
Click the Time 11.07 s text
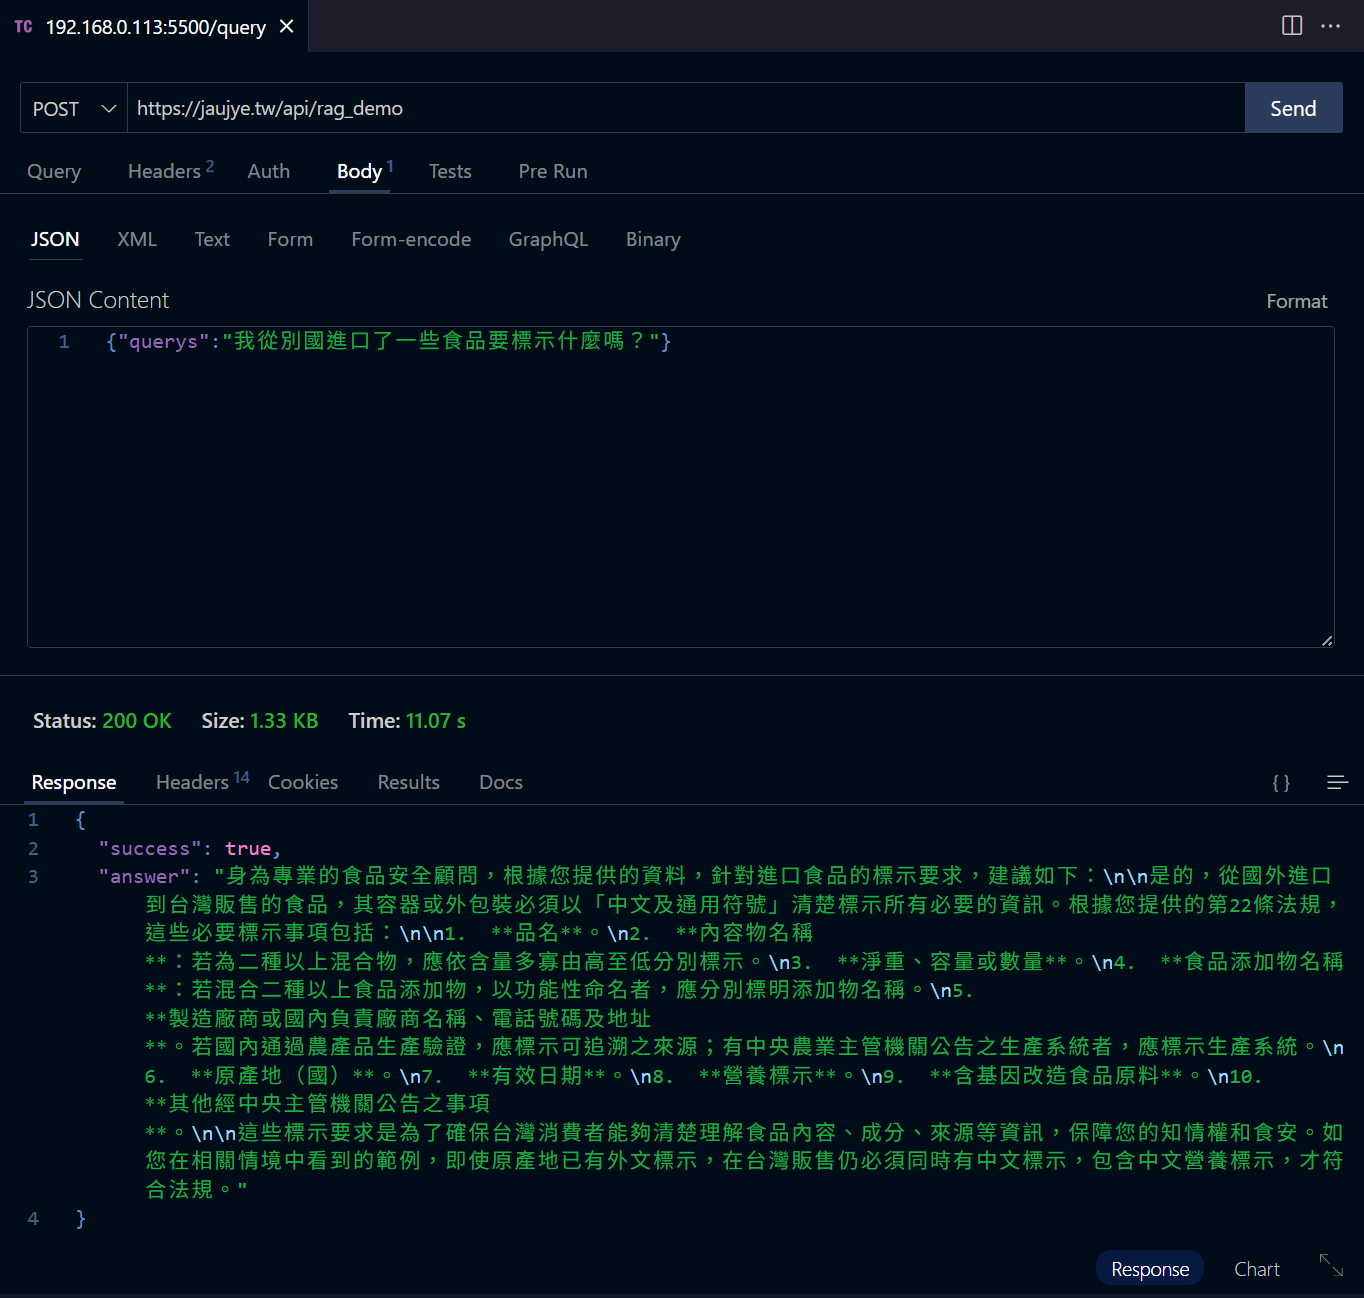coord(407,721)
